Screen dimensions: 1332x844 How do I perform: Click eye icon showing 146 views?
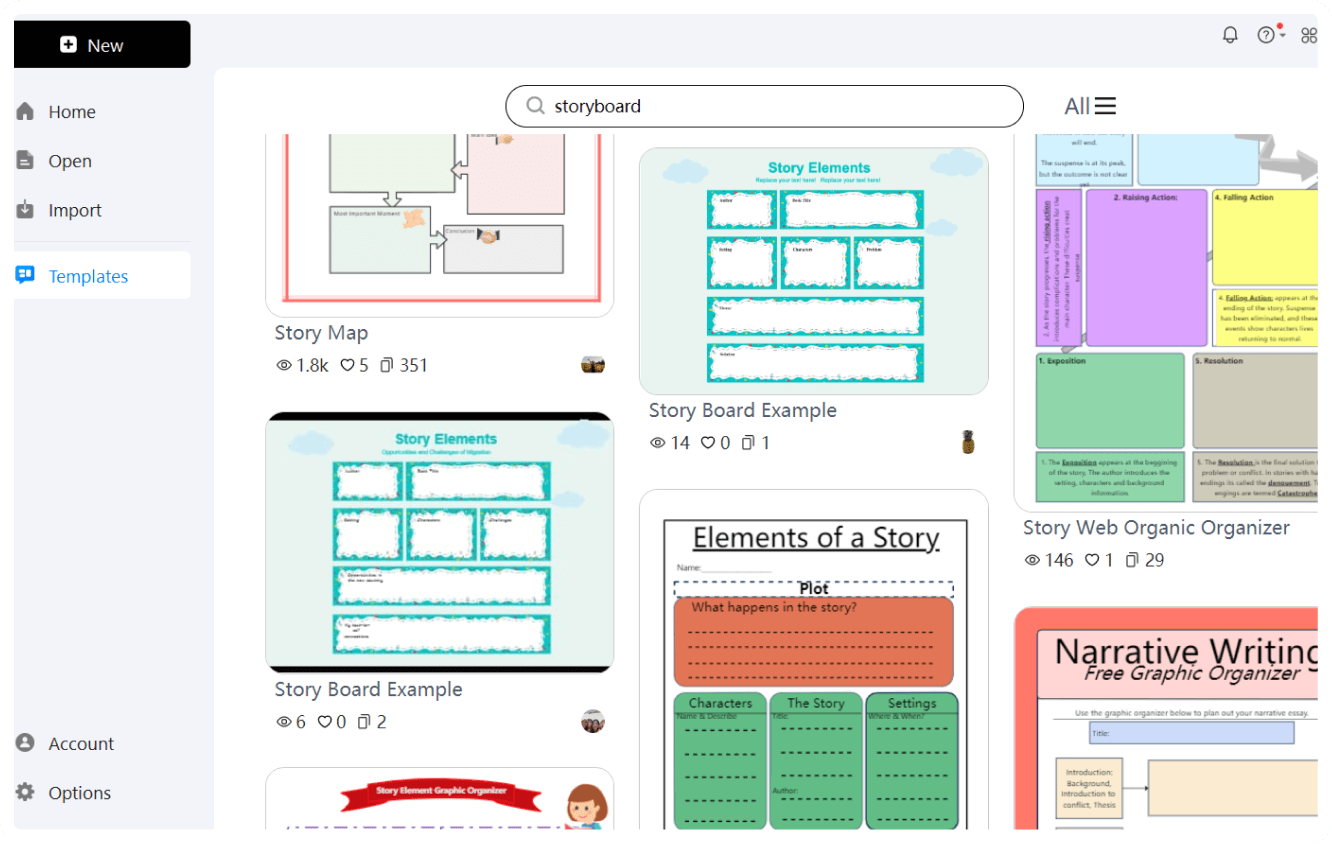[x=1033, y=560]
